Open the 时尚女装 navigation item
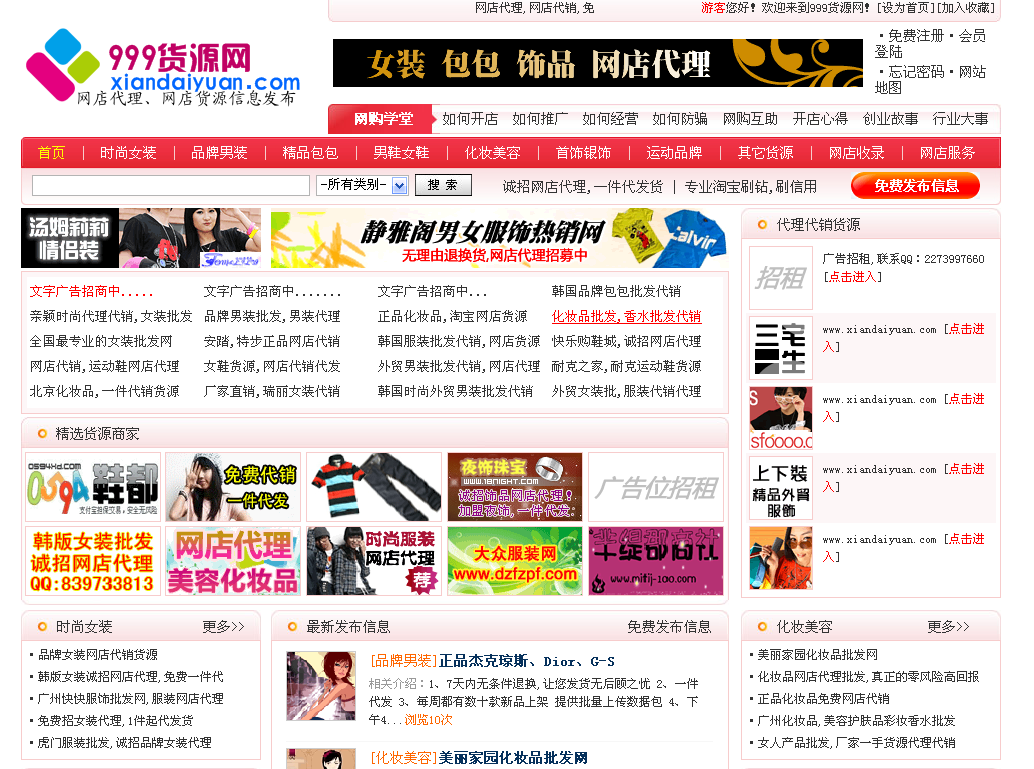1034x769 pixels. click(x=128, y=153)
